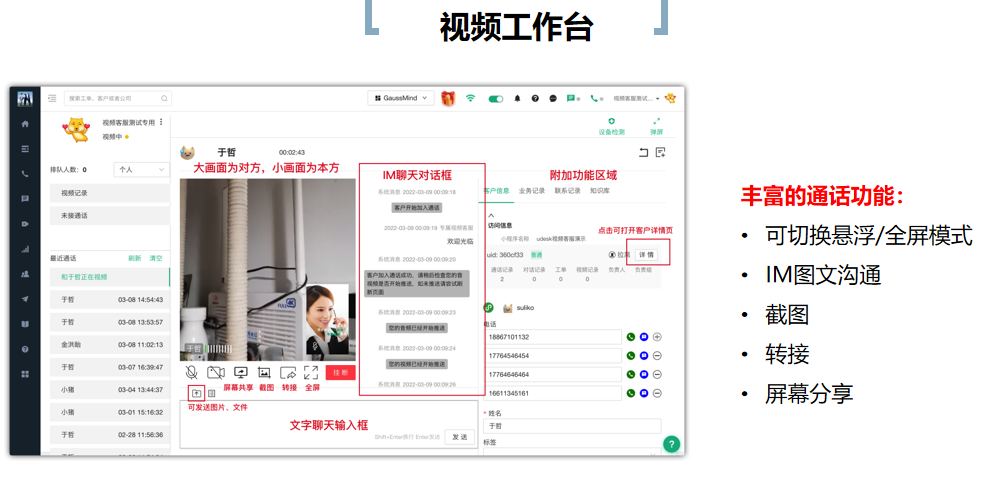
Task: Open the GaussMind dropdown
Action: 400,98
